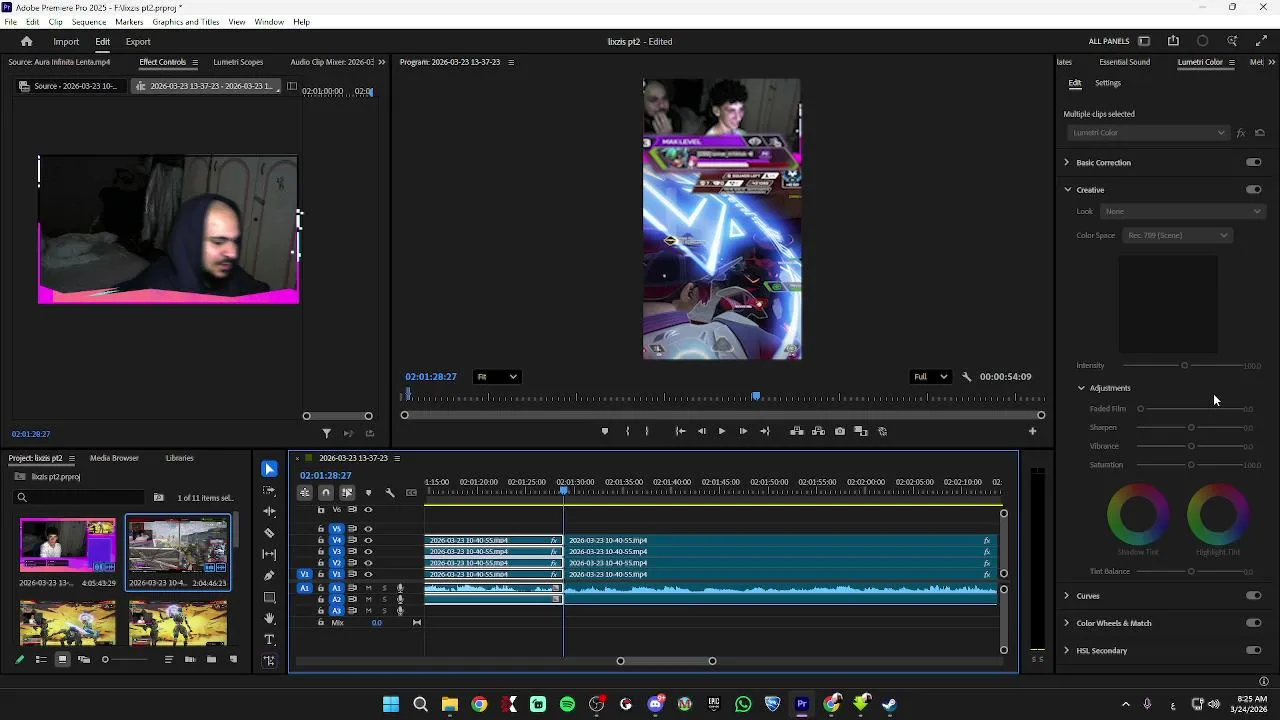The image size is (1280, 720).
Task: Open Program monitor wrench settings
Action: (966, 377)
